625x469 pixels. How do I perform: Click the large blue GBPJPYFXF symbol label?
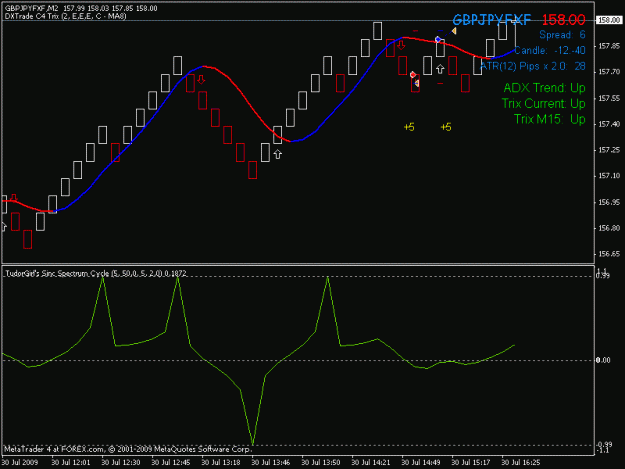tap(492, 20)
